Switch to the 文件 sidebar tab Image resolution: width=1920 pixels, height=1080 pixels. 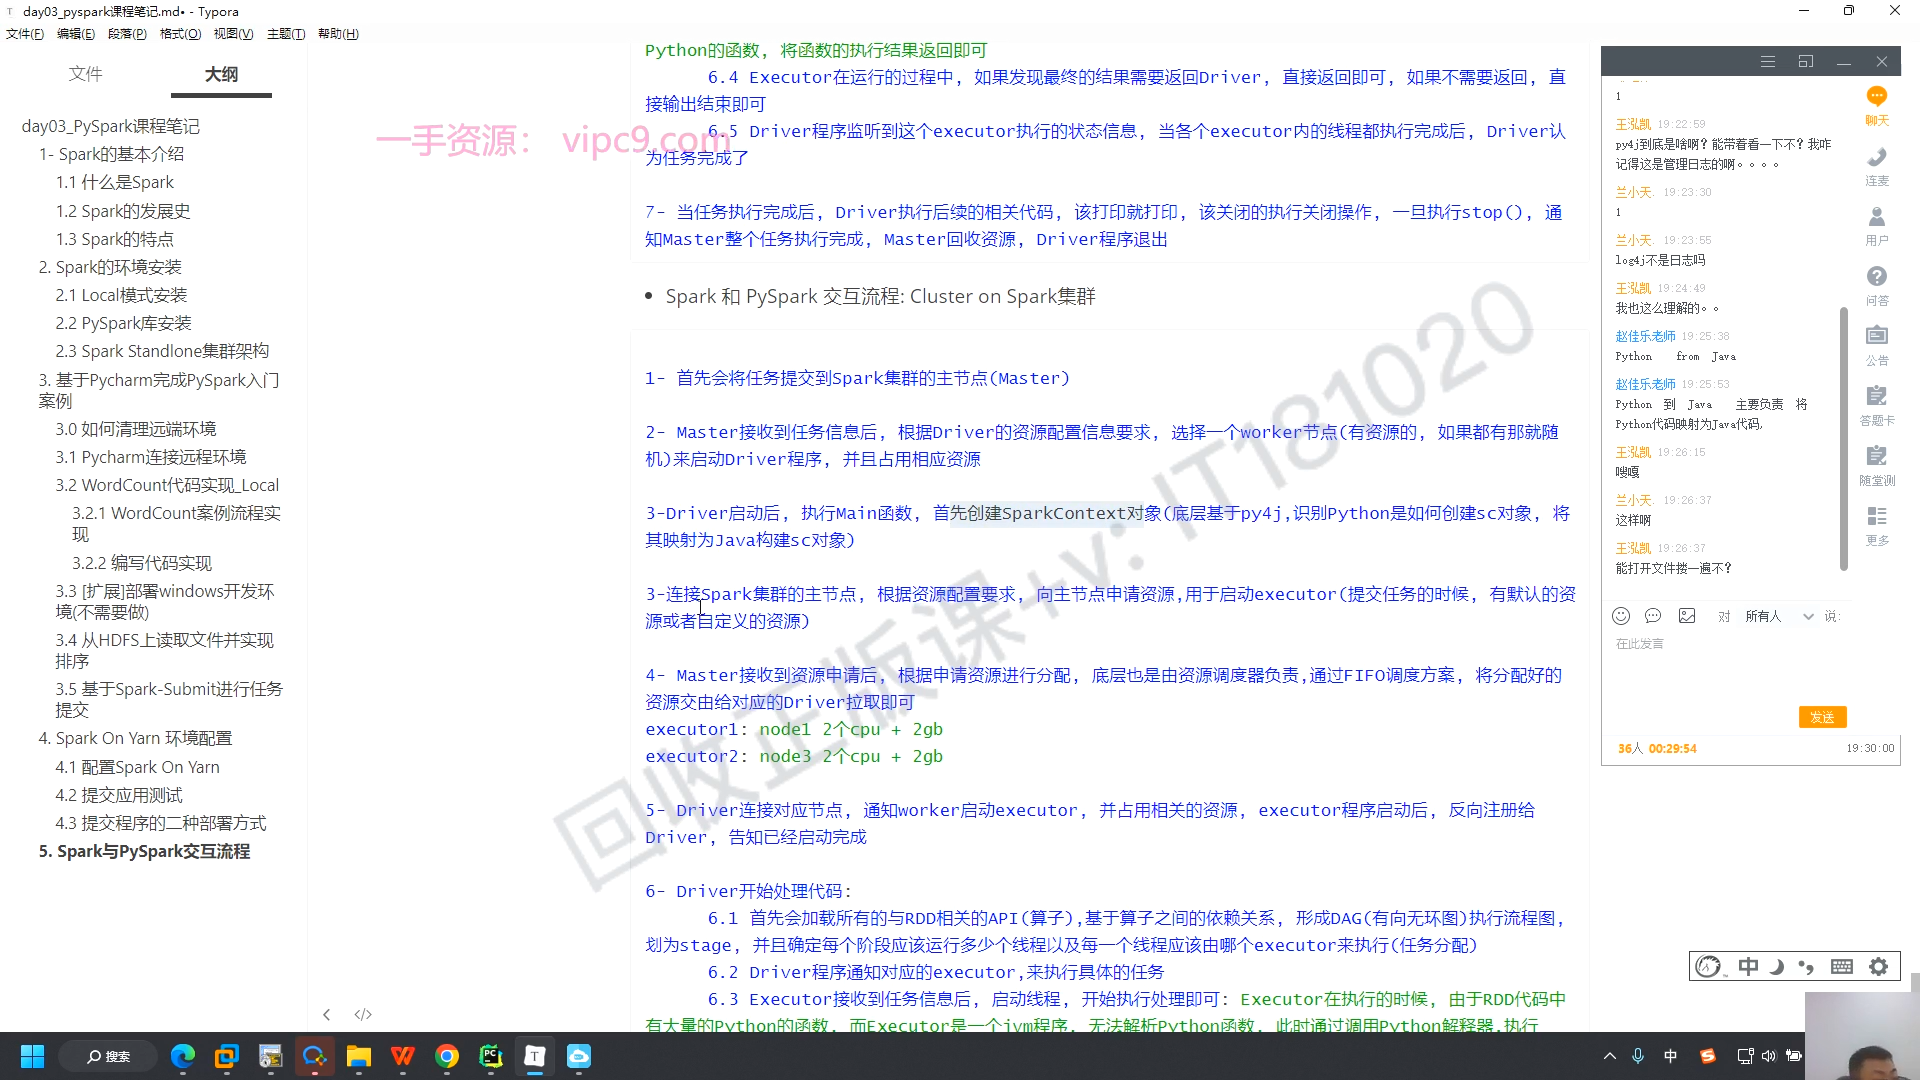86,74
